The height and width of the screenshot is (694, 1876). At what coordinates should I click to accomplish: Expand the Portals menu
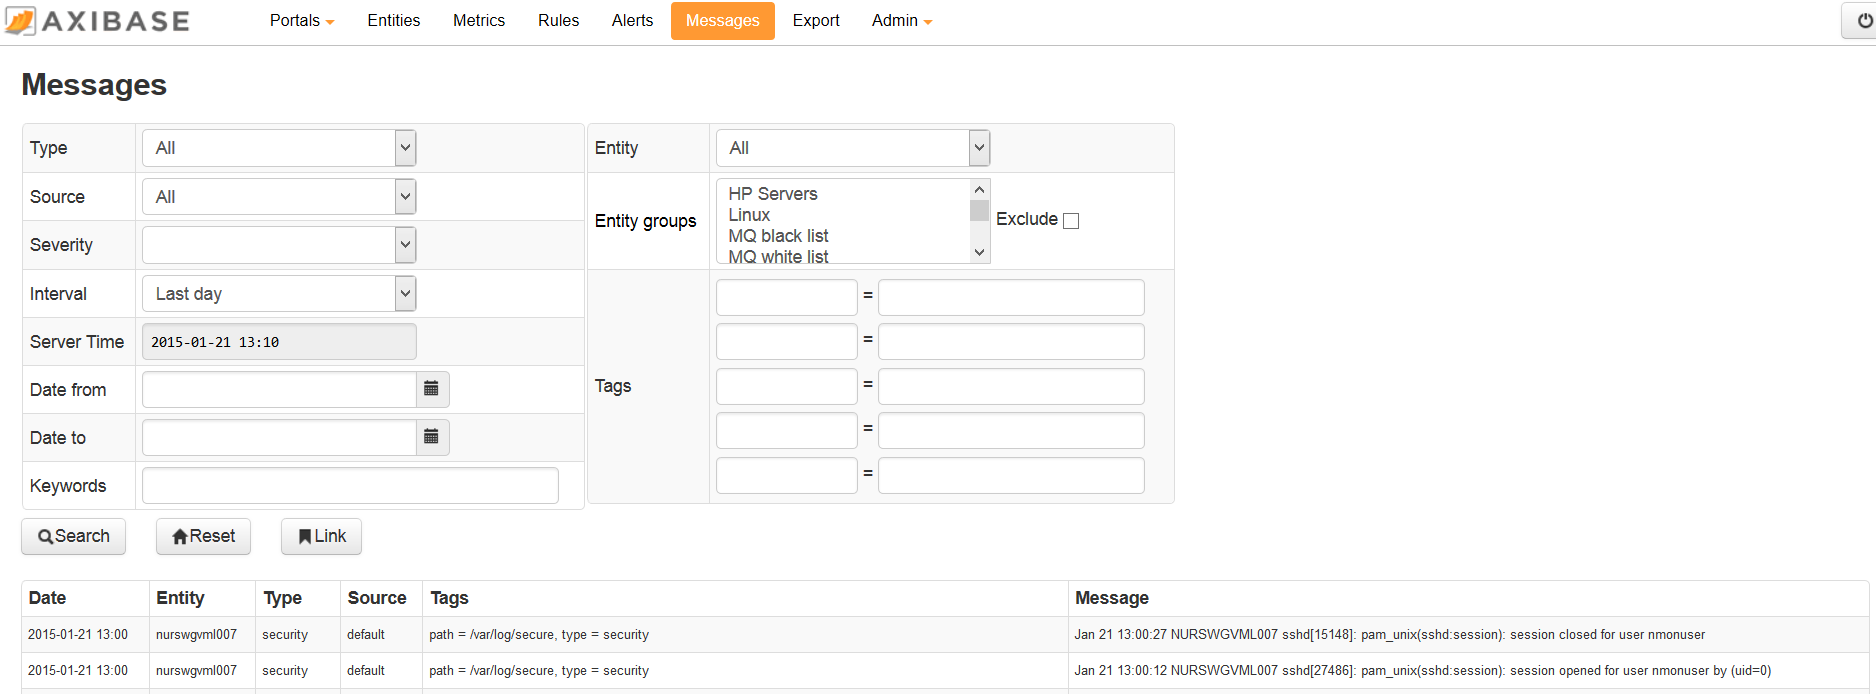(x=302, y=20)
